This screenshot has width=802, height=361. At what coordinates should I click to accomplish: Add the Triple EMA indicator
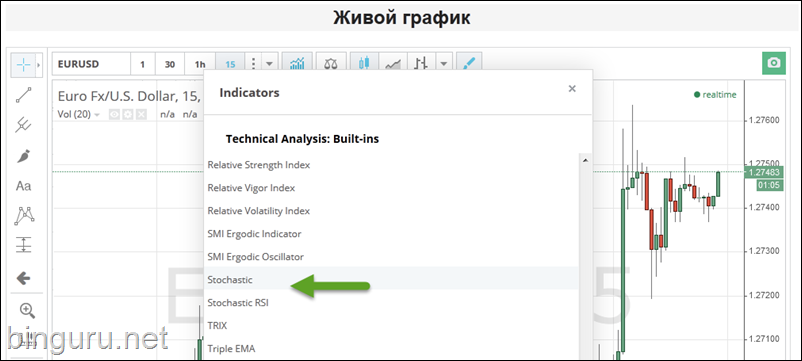pyautogui.click(x=391, y=349)
